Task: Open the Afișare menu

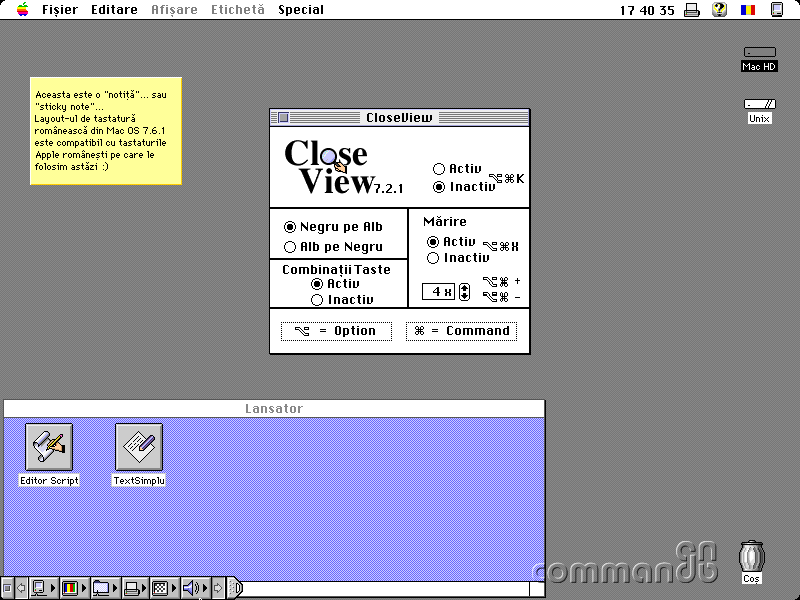Action: 174,10
